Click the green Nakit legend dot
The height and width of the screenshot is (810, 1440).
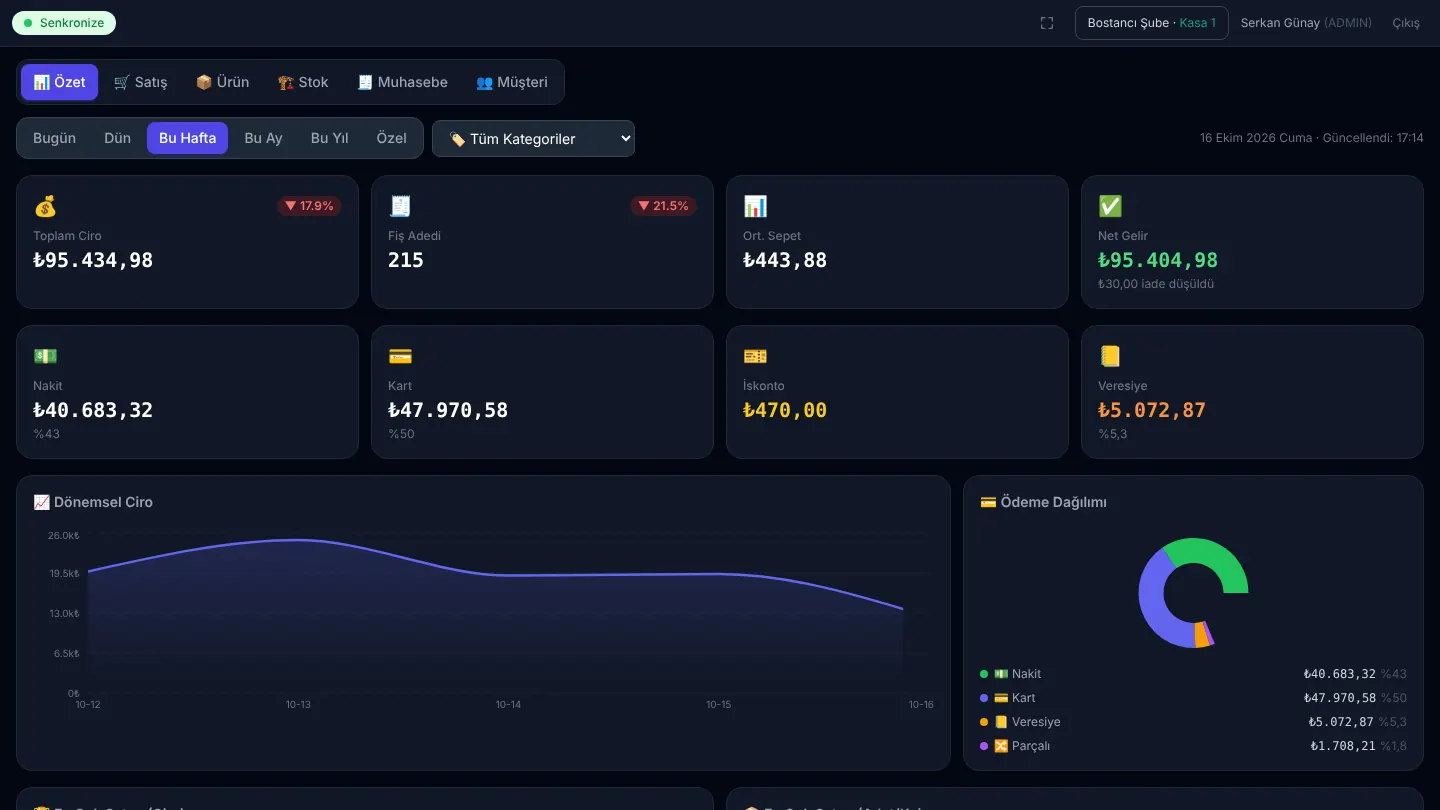[984, 674]
